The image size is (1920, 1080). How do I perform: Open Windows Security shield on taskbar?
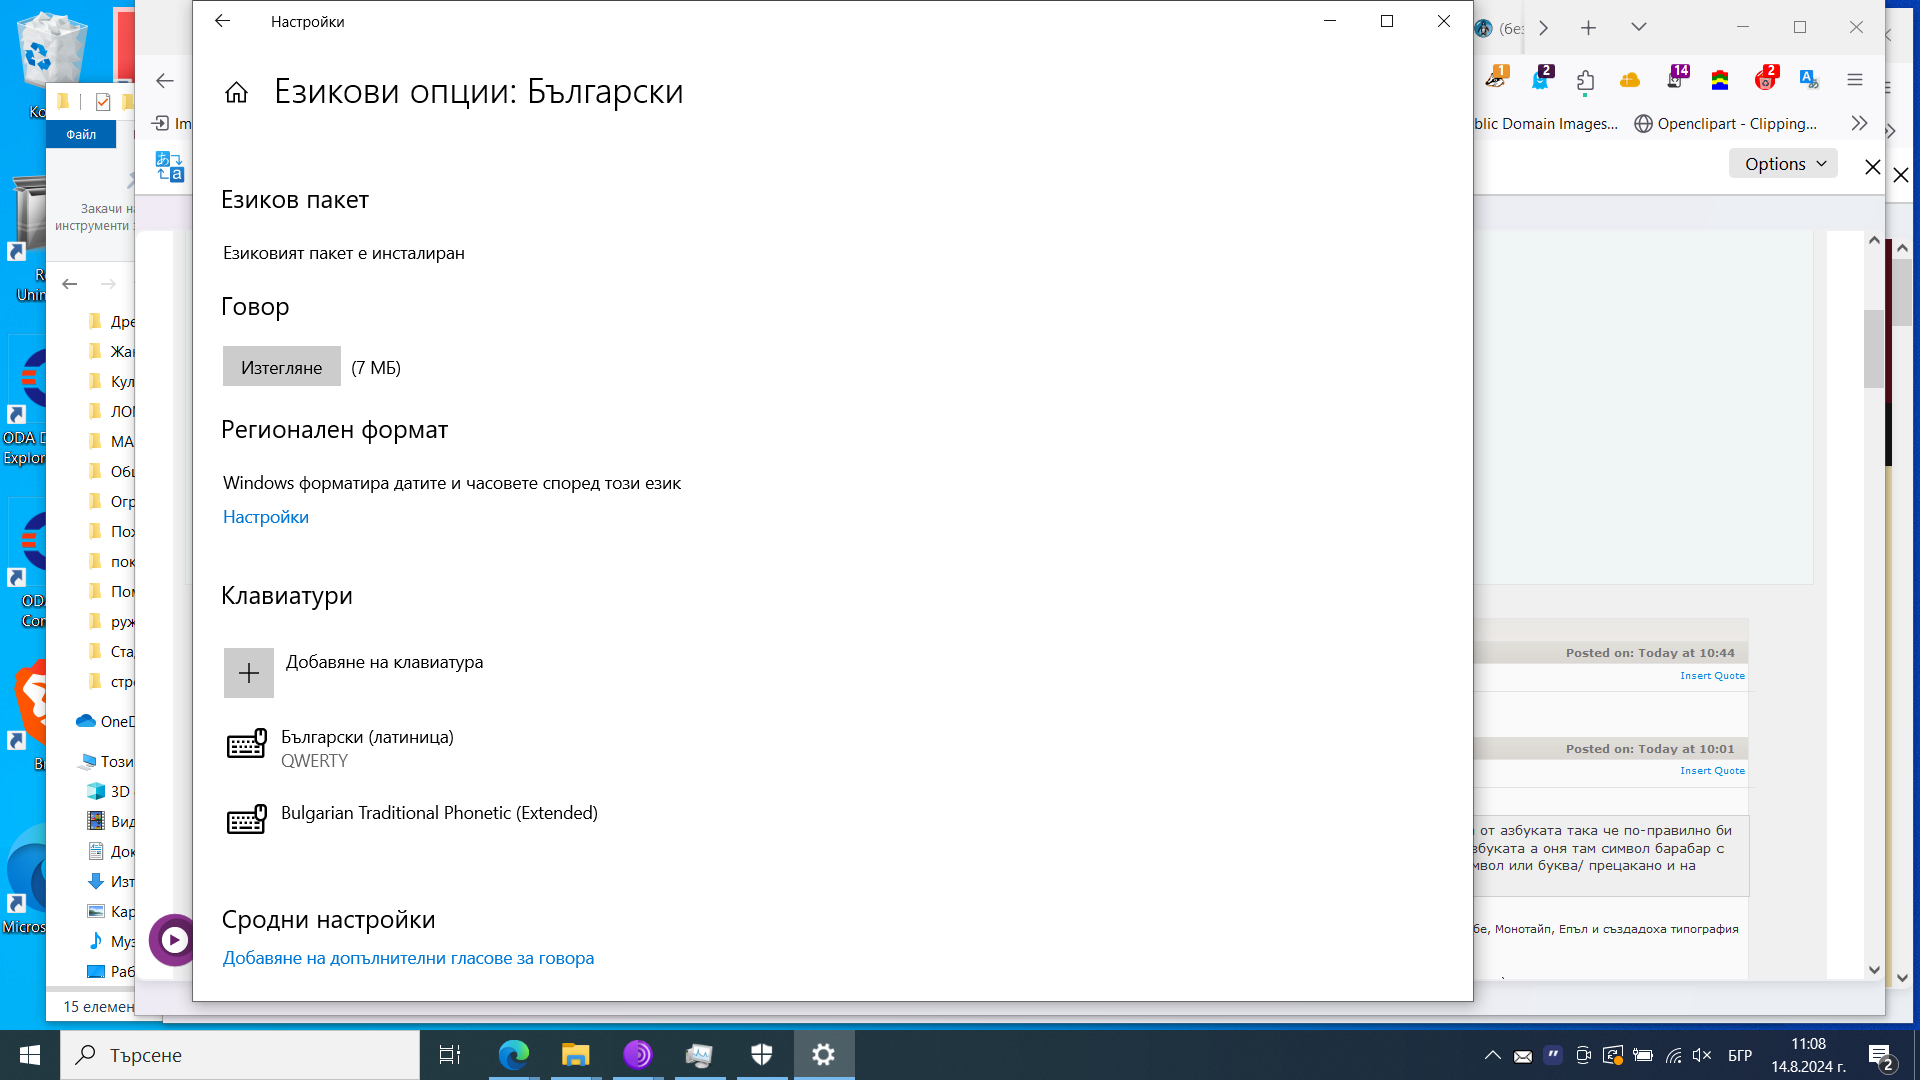pyautogui.click(x=761, y=1055)
